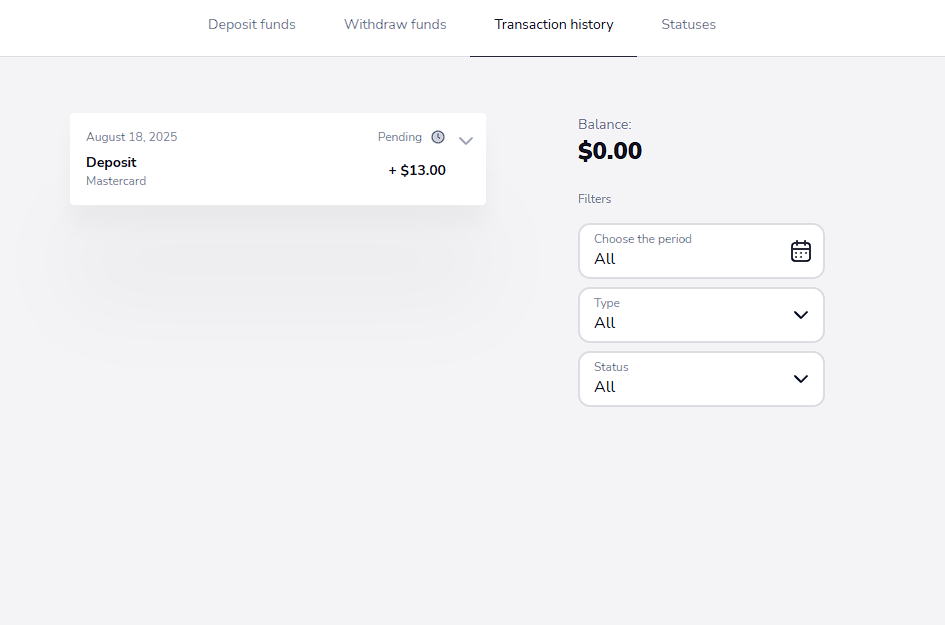
Task: Click the pending clock status icon
Action: point(438,137)
